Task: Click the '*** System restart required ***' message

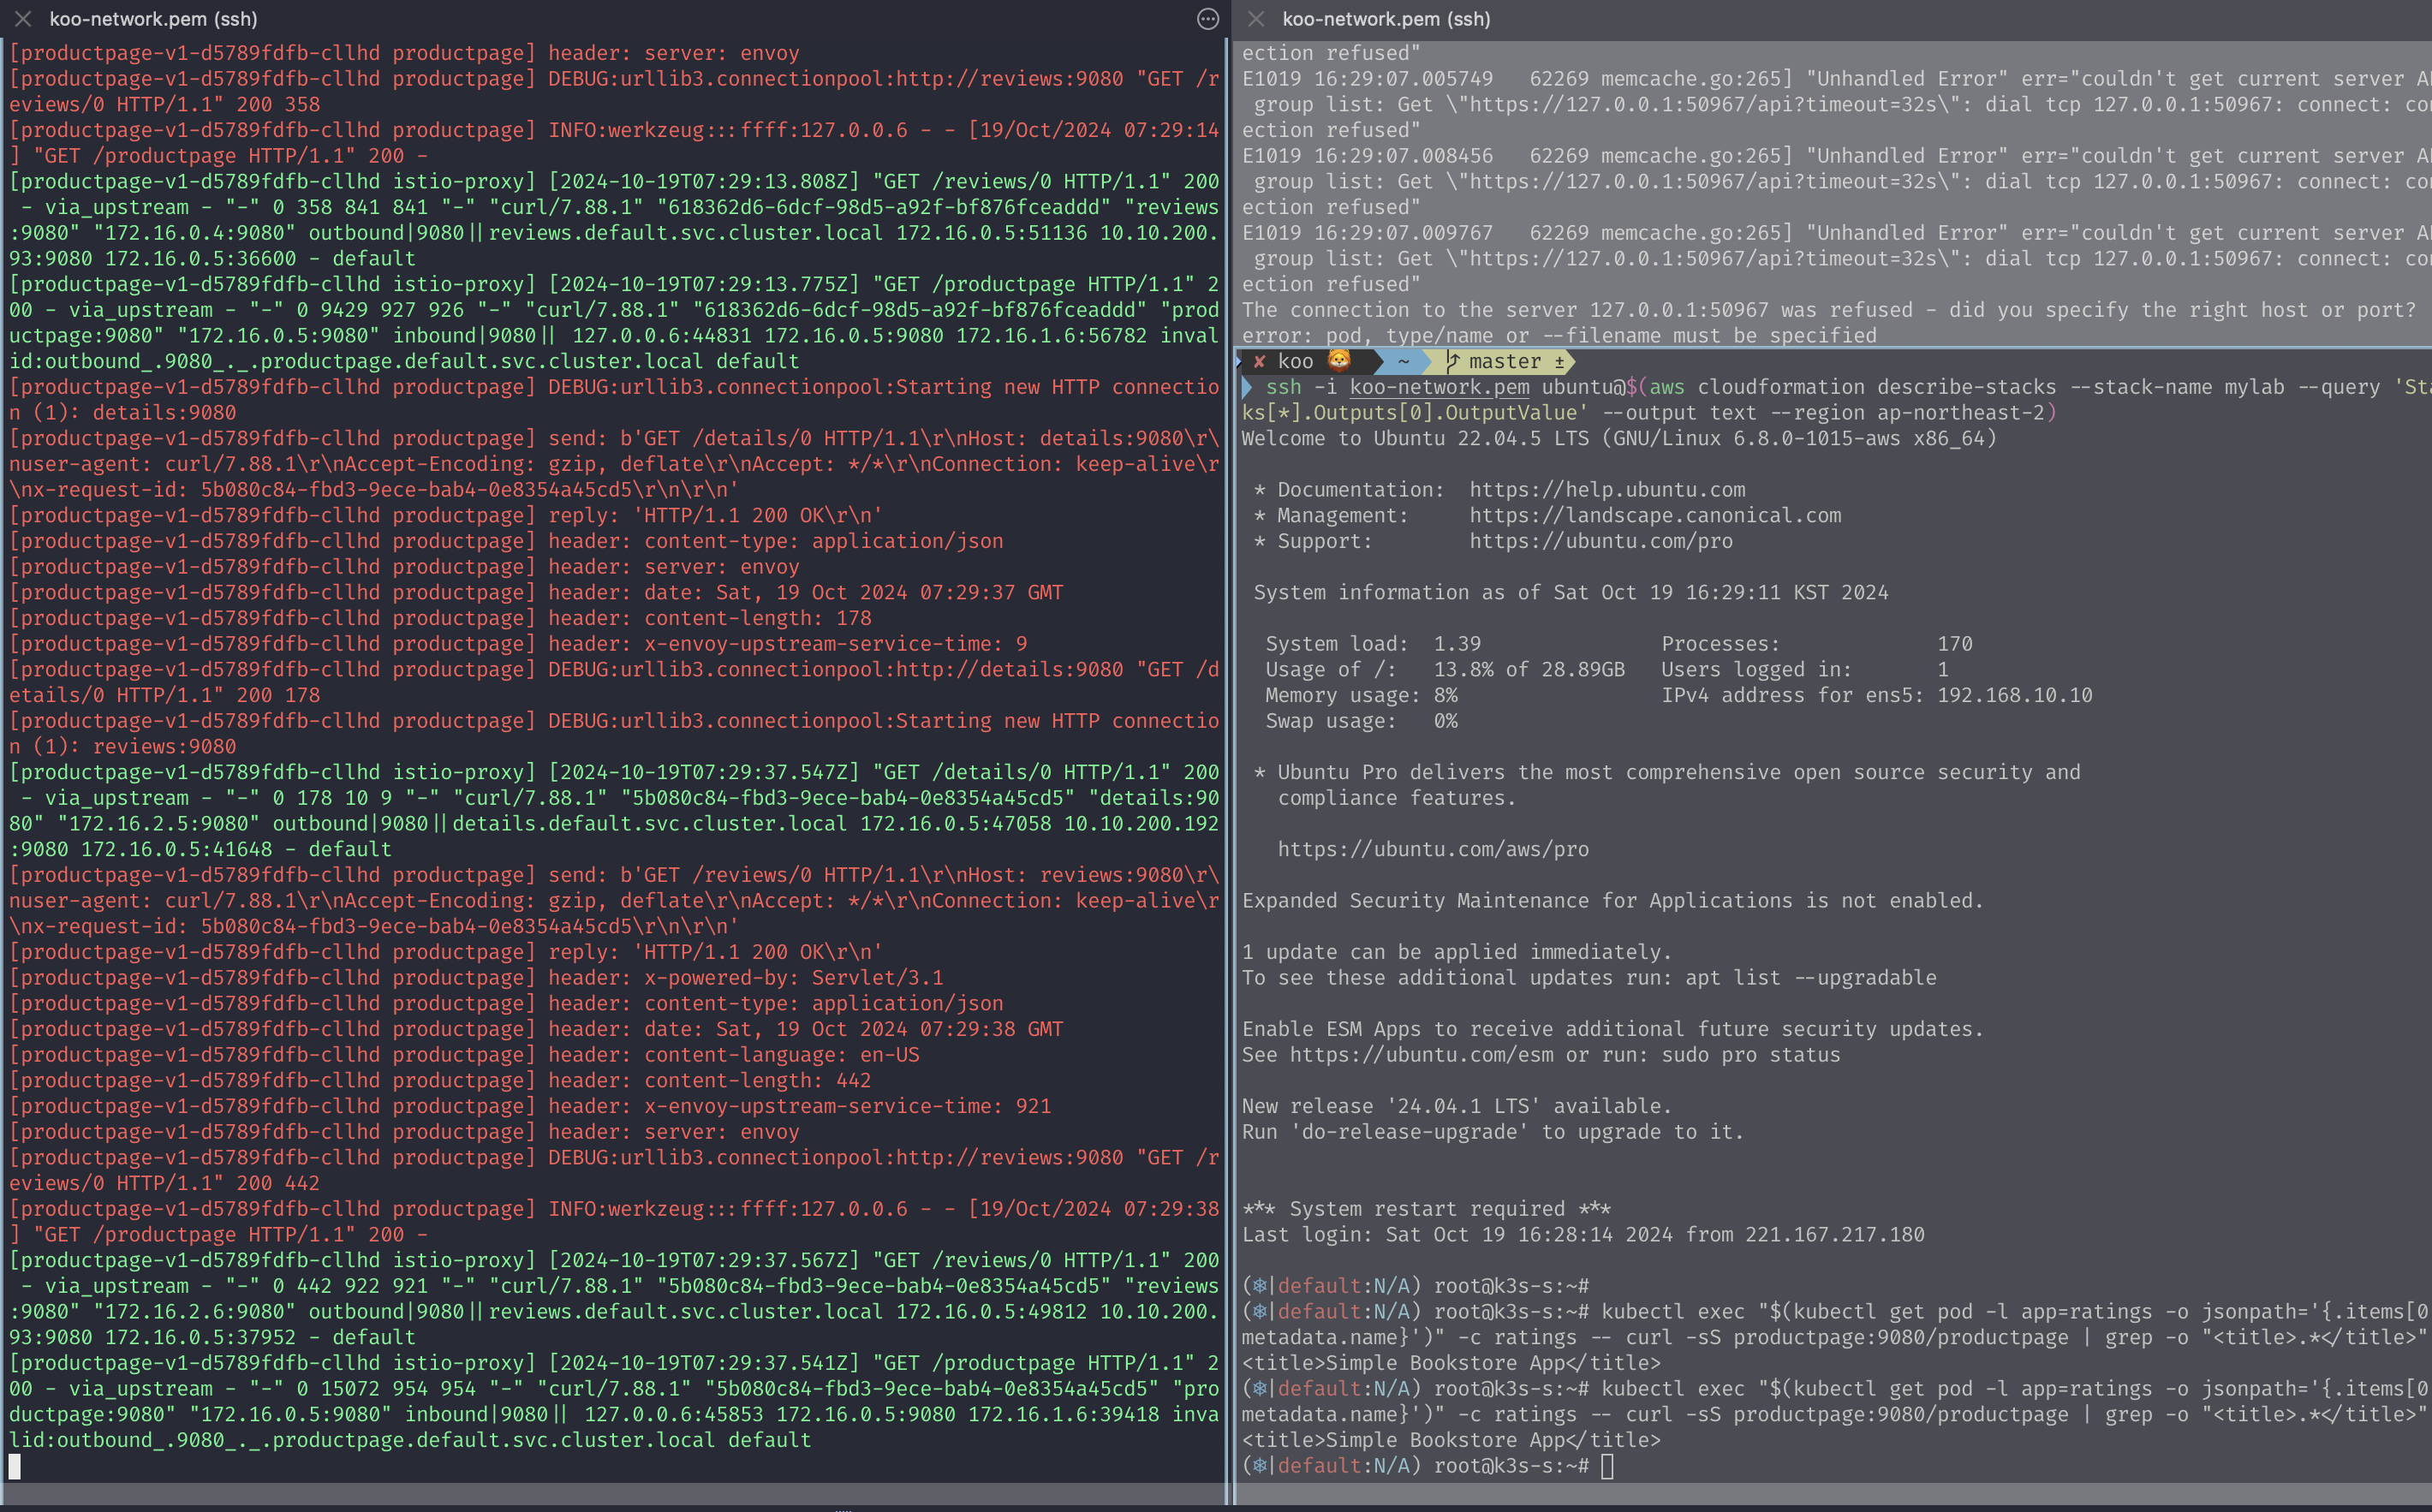Action: coord(1426,1209)
